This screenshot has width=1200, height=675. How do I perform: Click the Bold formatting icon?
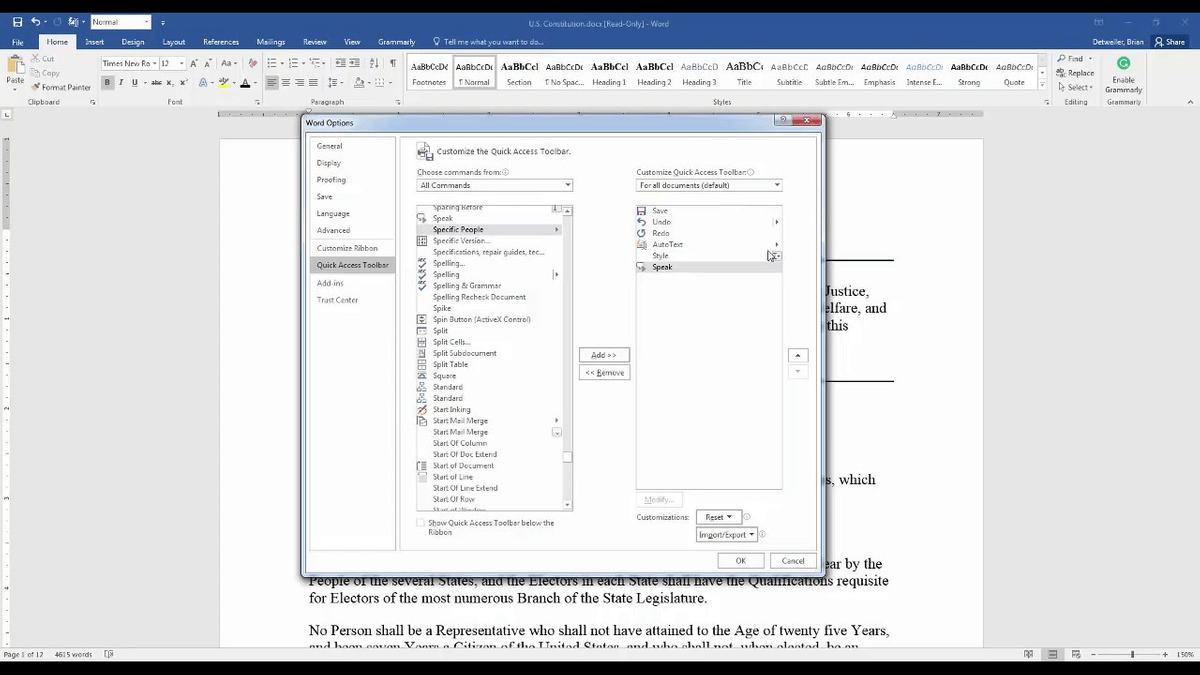(x=107, y=83)
